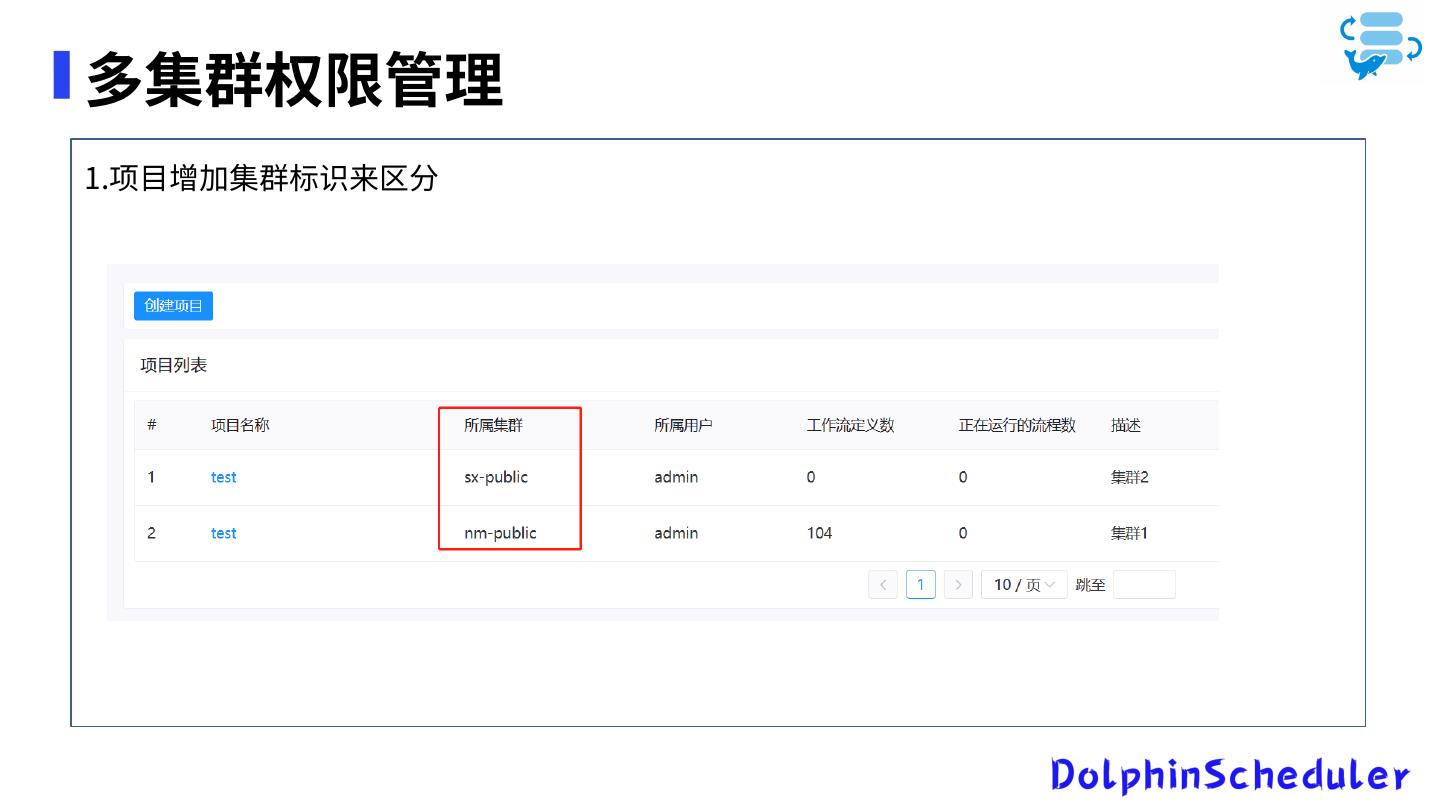Screen dimensions: 1440x810
Task: Go to previous page using left arrow
Action: tap(882, 585)
